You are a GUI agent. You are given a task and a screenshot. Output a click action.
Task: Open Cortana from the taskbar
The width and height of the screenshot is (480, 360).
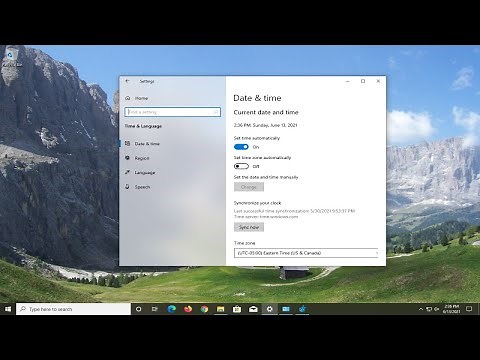138,309
